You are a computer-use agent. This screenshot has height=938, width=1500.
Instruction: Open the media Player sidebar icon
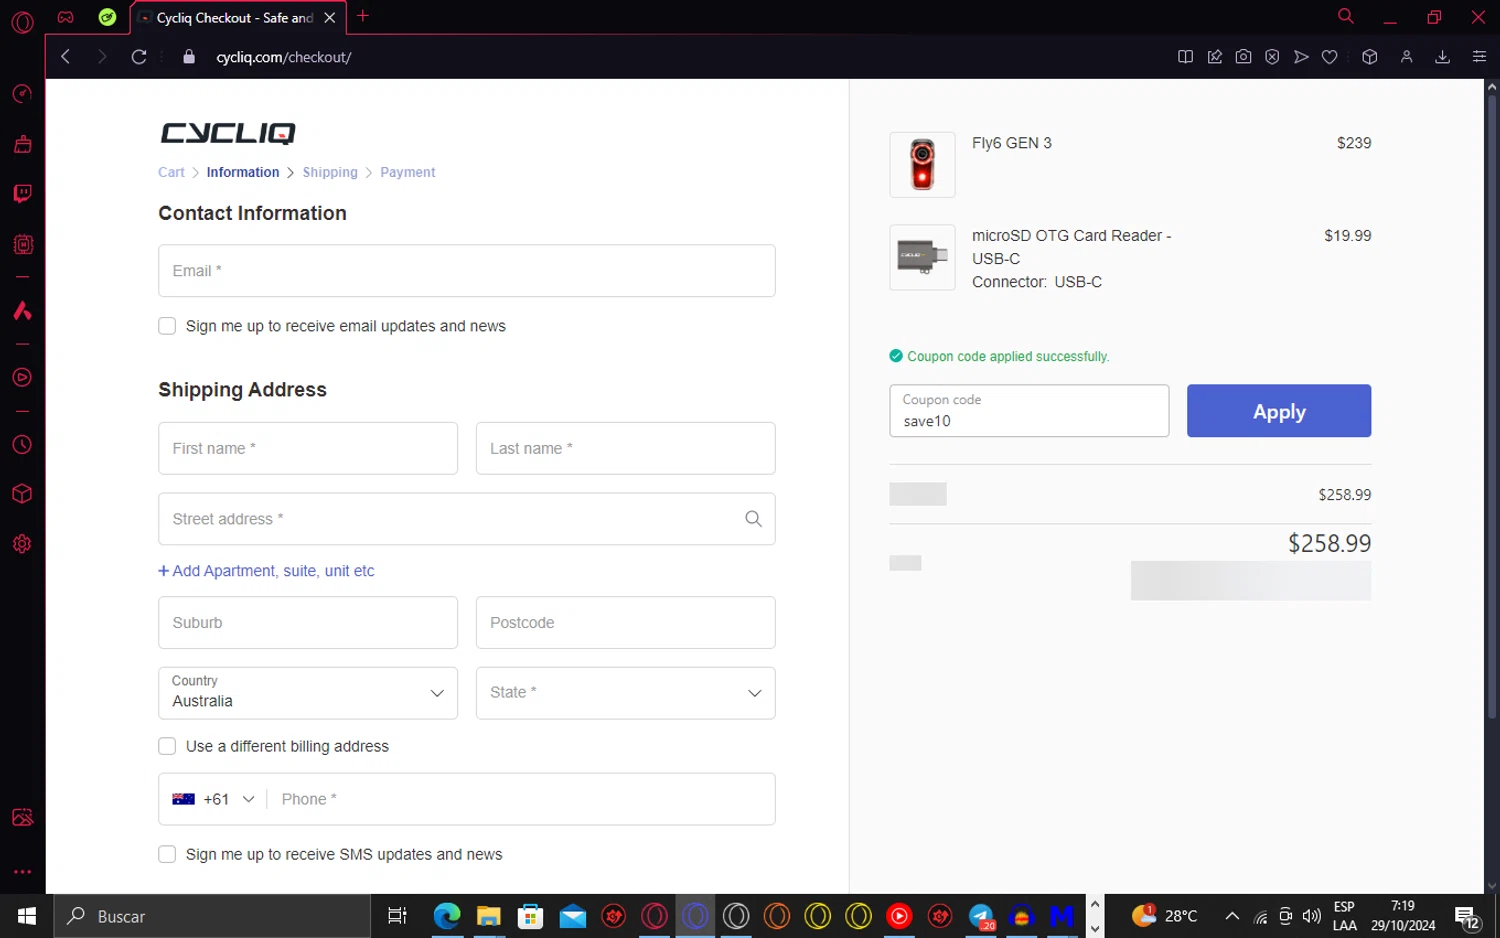[x=22, y=377]
